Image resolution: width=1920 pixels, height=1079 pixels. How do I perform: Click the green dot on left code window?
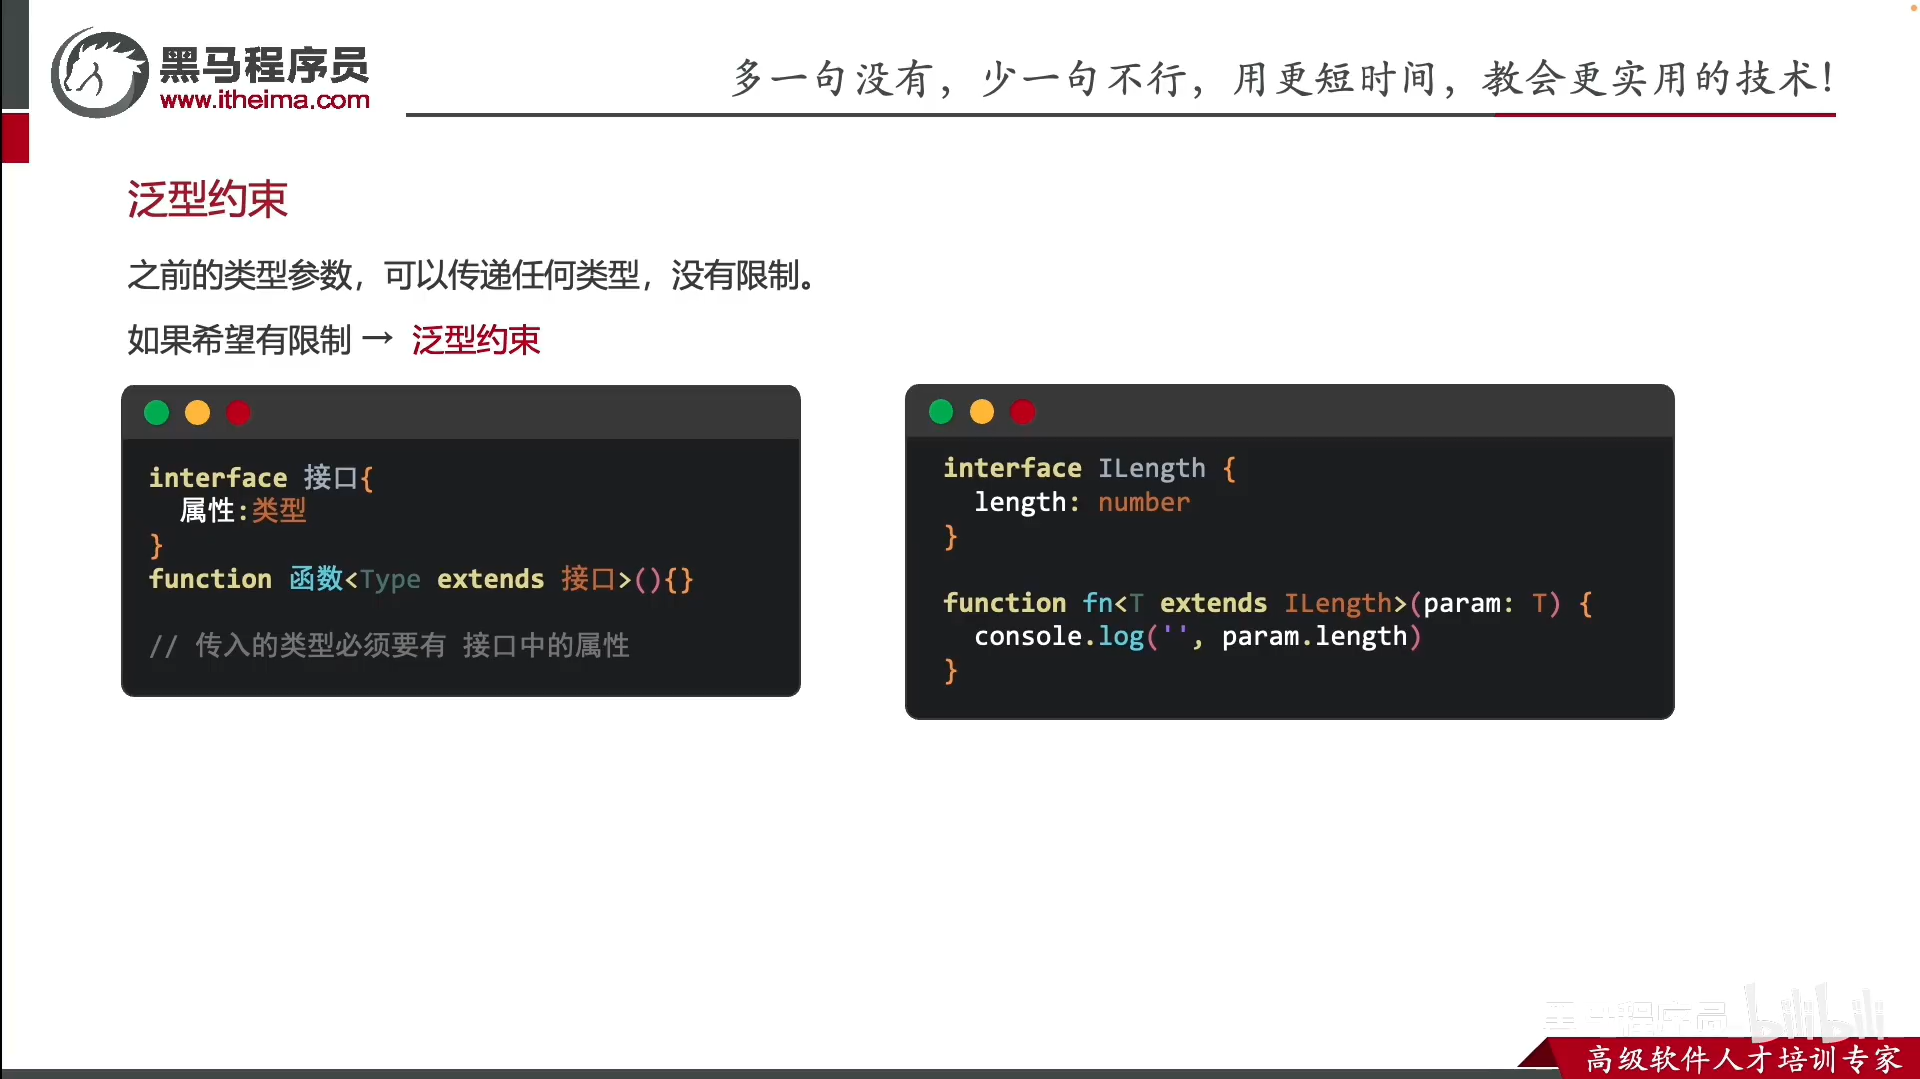157,412
